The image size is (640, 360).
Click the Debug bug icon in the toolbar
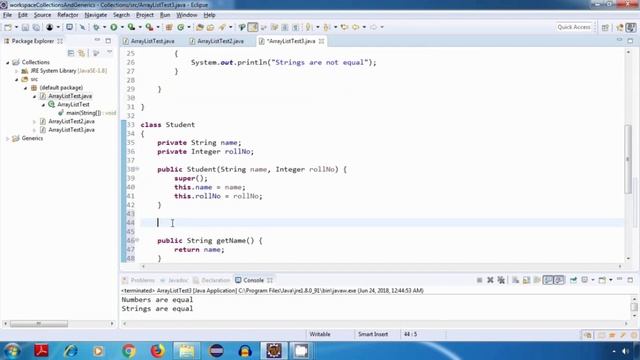click(96, 27)
